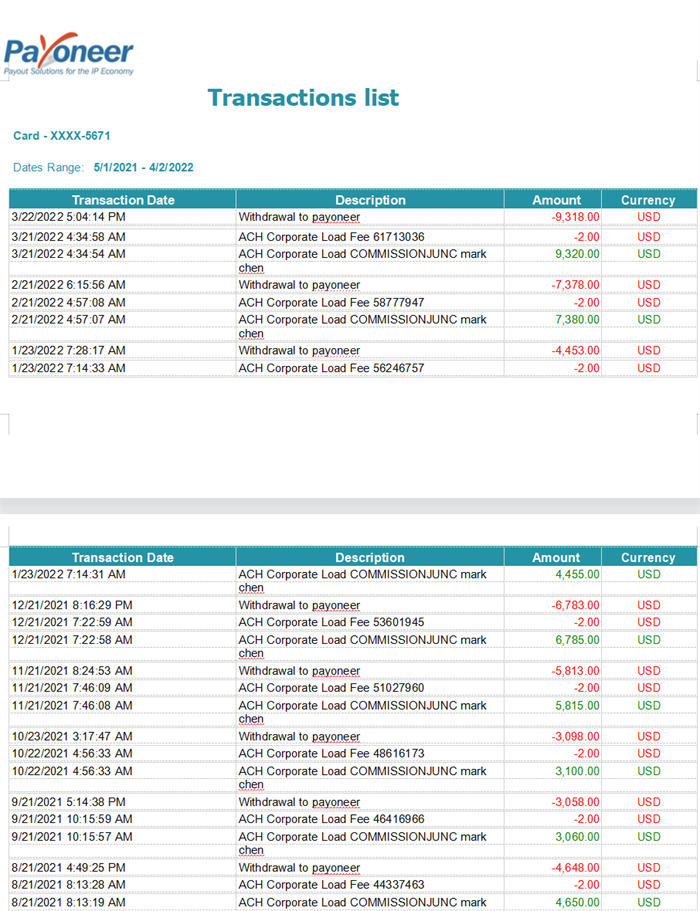Select 'ACH Corporate Load Fee 58777947' description
This screenshot has height=911, width=700.
(x=331, y=302)
